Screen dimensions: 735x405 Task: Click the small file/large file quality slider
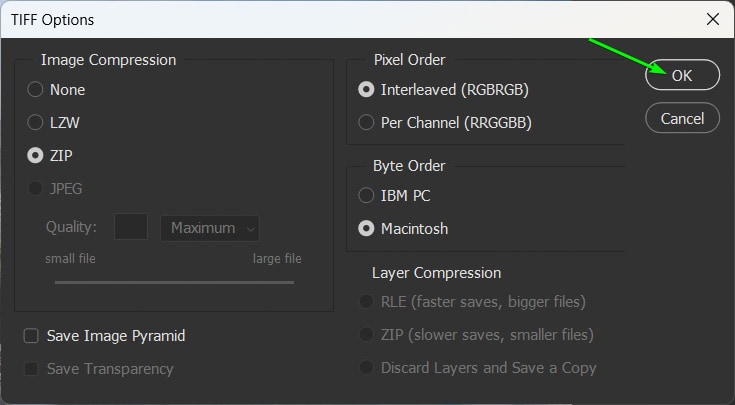pyautogui.click(x=174, y=282)
